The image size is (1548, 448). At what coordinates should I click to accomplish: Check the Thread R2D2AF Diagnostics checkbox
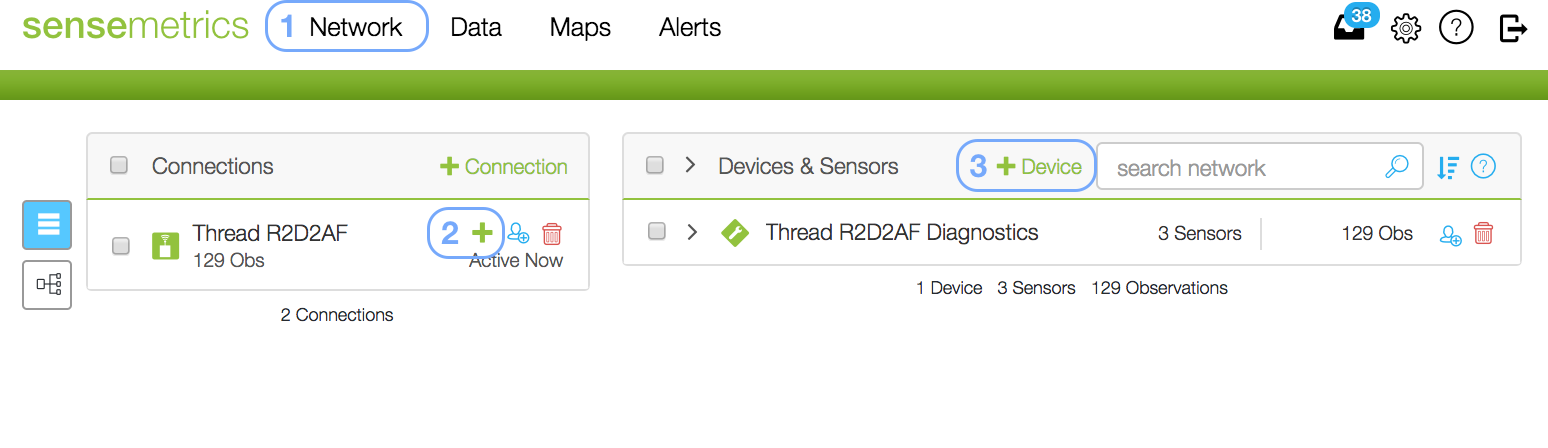(x=657, y=231)
